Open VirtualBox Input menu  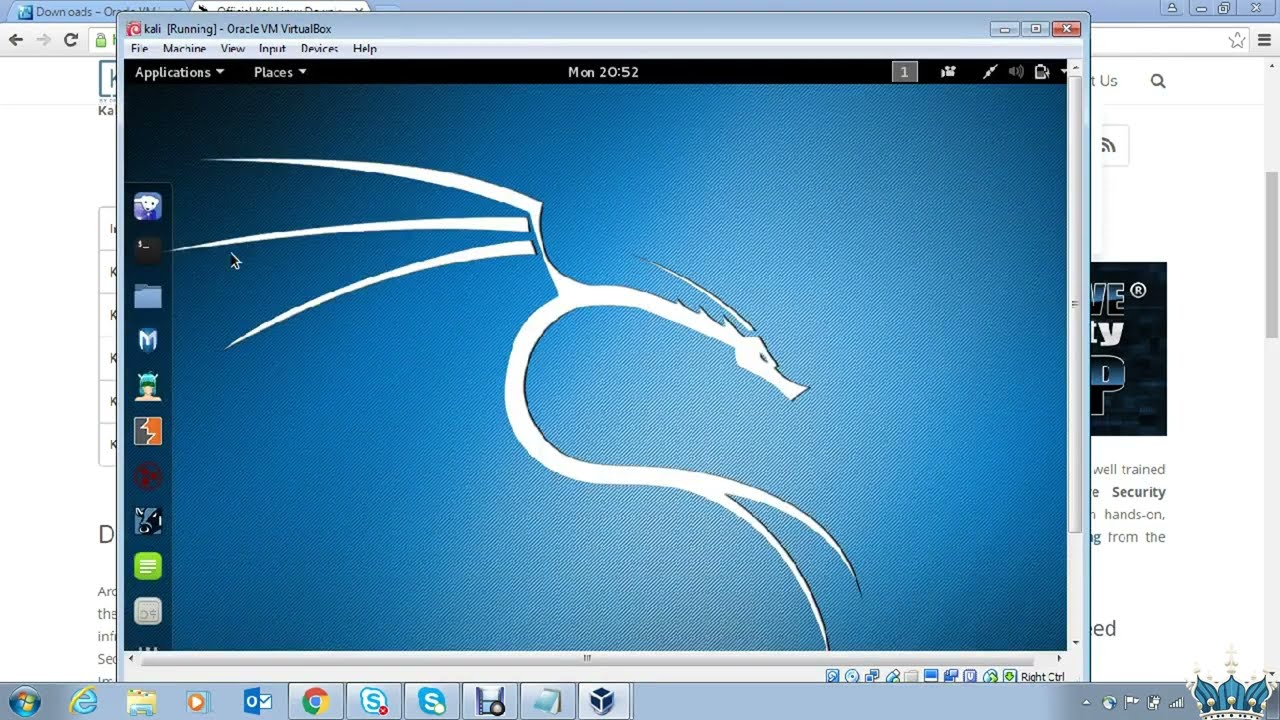coord(272,48)
